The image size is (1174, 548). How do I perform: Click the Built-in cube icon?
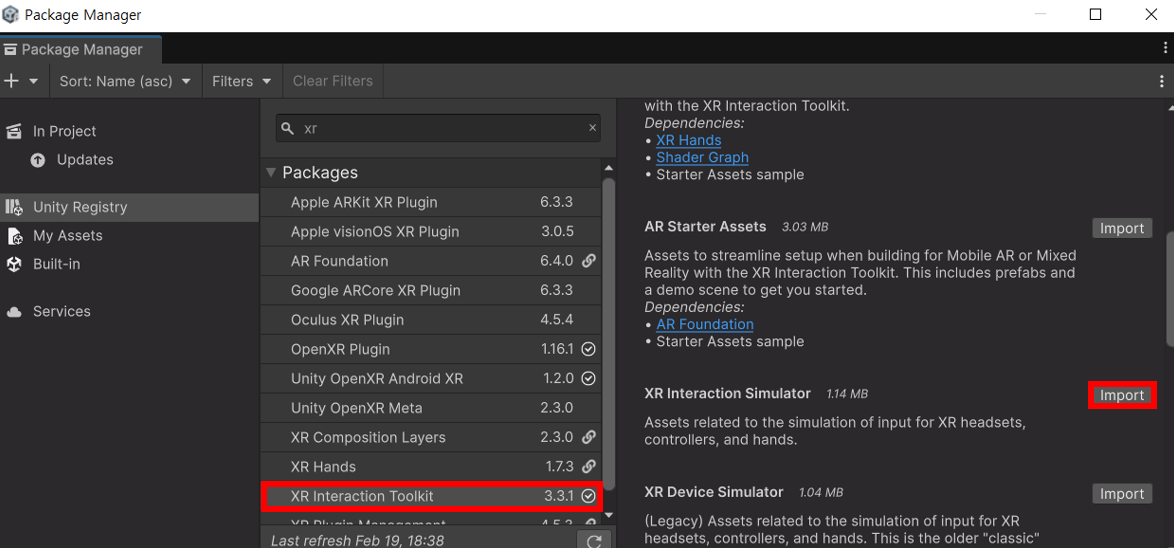click(13, 264)
